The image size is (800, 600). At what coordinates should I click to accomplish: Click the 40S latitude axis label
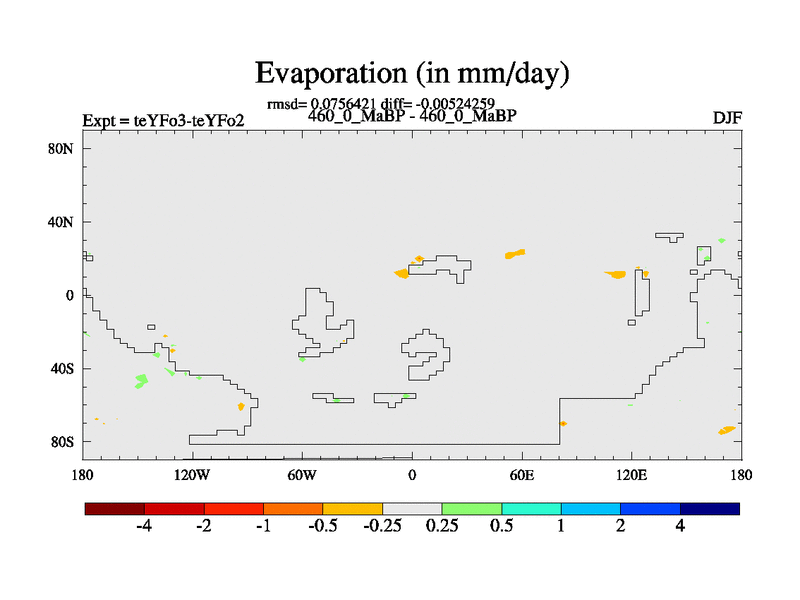(x=62, y=368)
